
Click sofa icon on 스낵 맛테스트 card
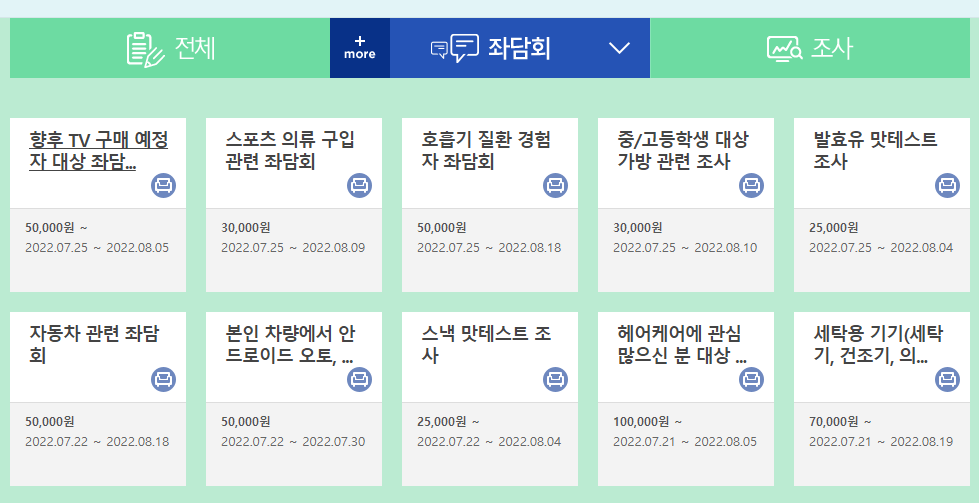[x=556, y=379]
